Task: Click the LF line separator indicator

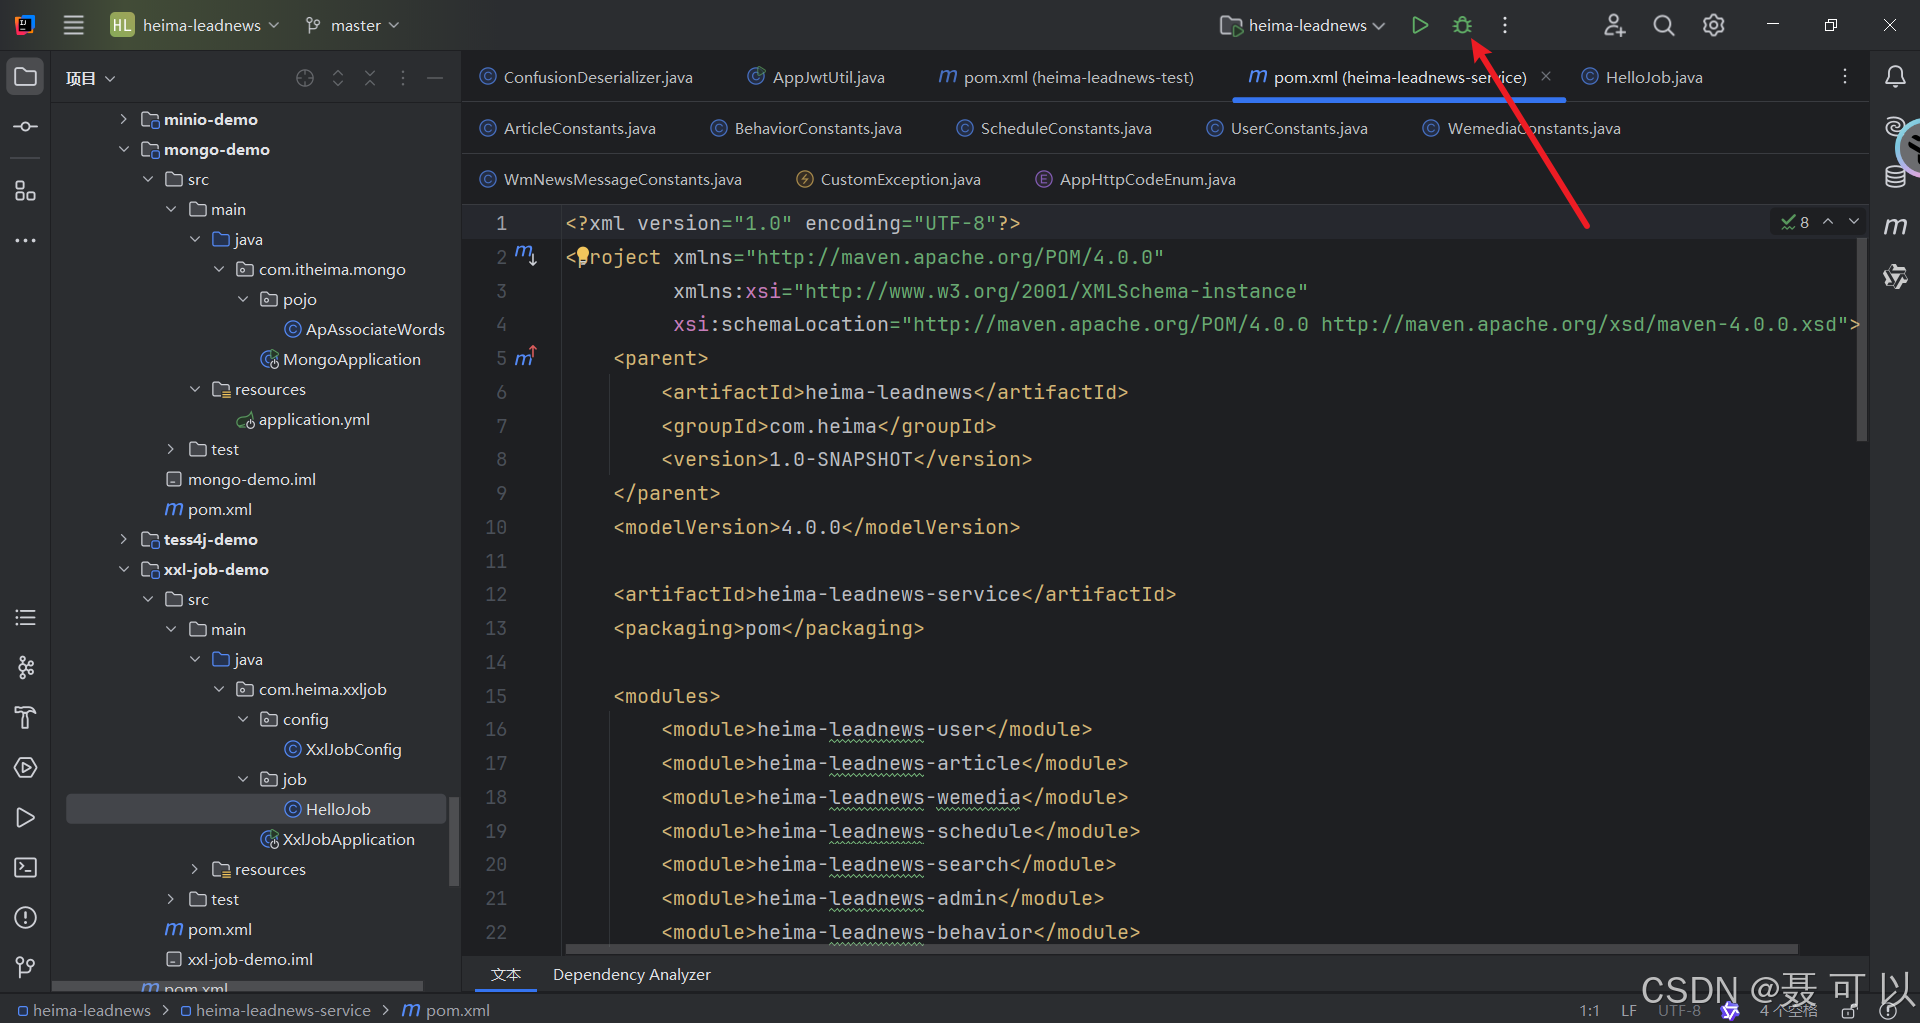Action: click(1629, 1010)
